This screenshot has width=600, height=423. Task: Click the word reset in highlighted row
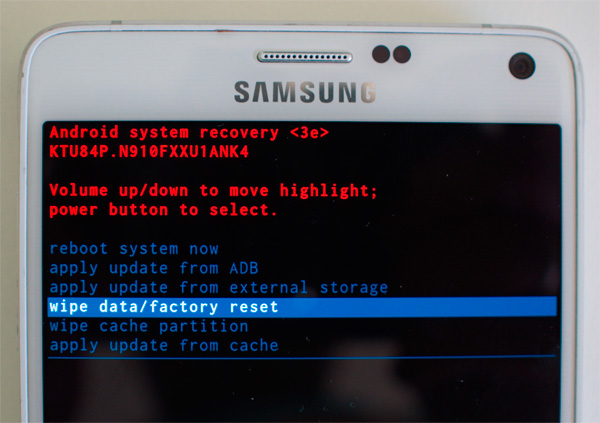coord(254,307)
